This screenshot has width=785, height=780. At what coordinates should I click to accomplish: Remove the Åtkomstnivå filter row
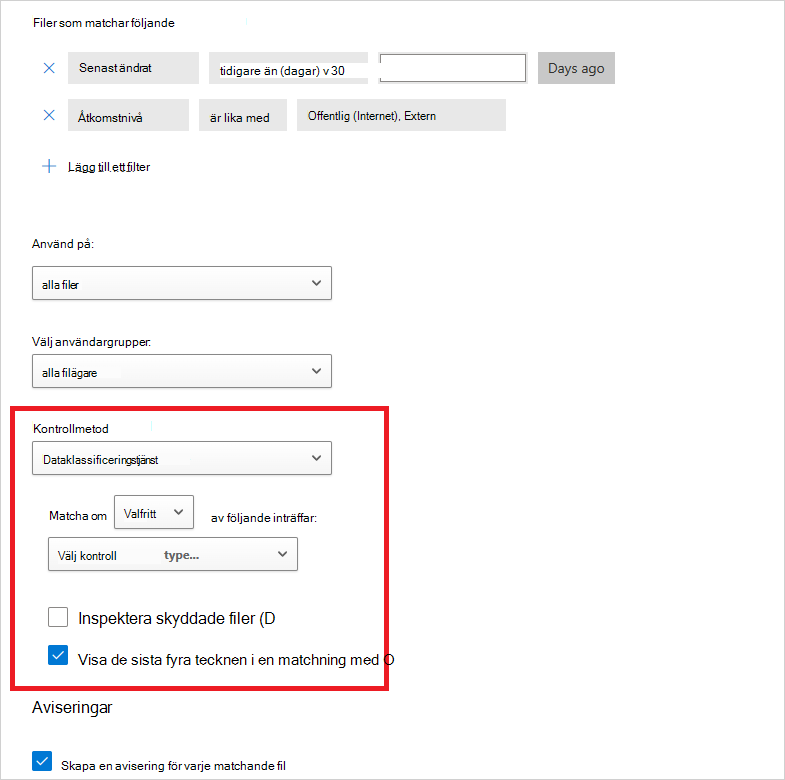(x=49, y=115)
